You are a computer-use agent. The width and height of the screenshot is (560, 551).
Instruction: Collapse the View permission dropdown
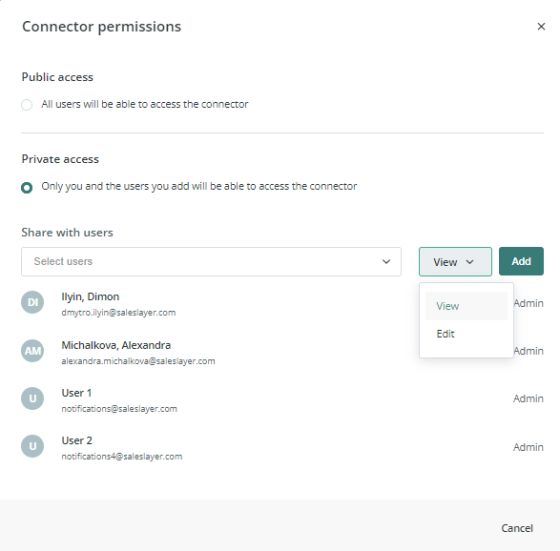455,261
